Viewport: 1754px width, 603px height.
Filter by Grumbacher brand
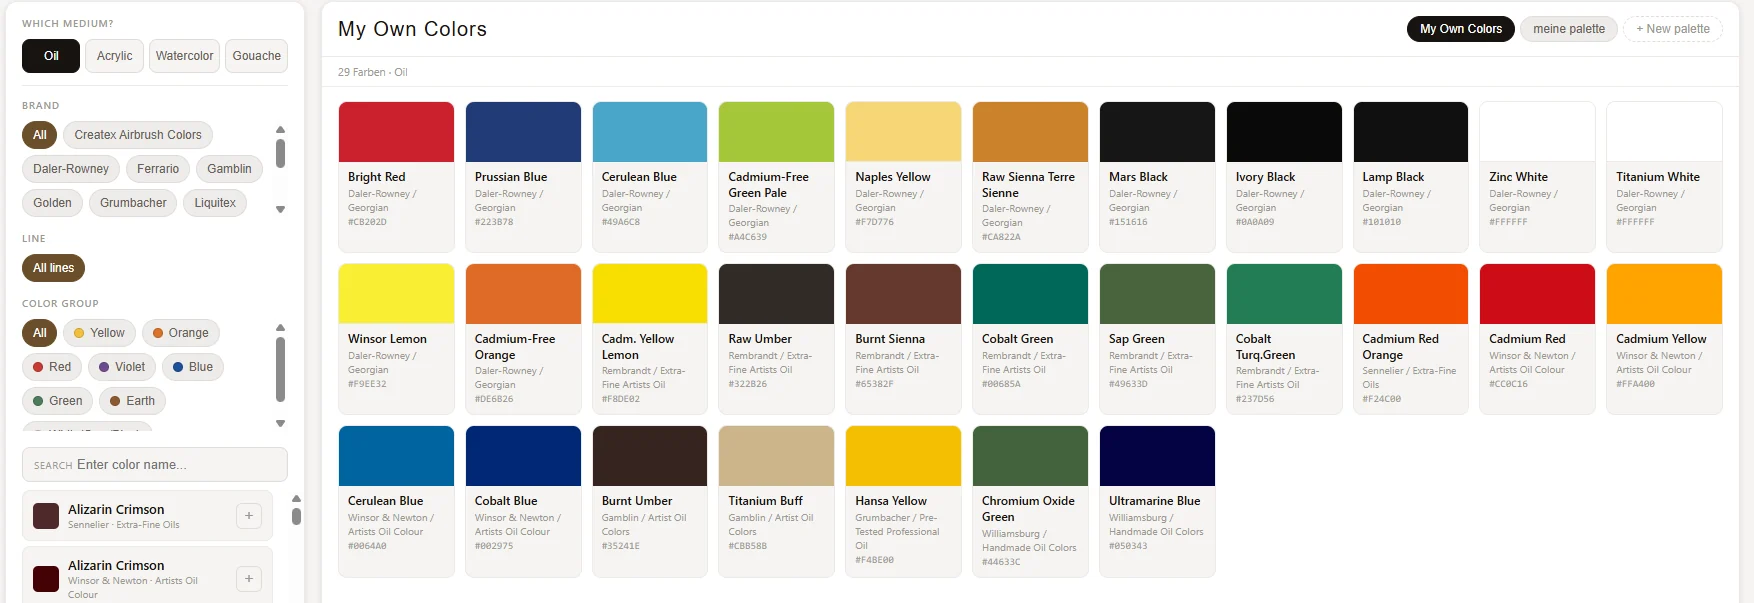(x=133, y=203)
